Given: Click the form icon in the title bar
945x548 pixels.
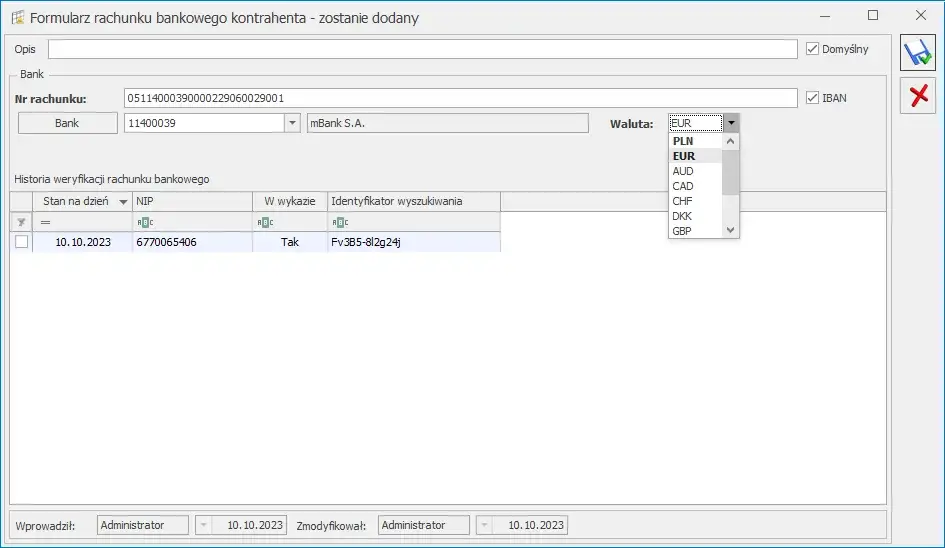Looking at the screenshot, I should tap(18, 17).
